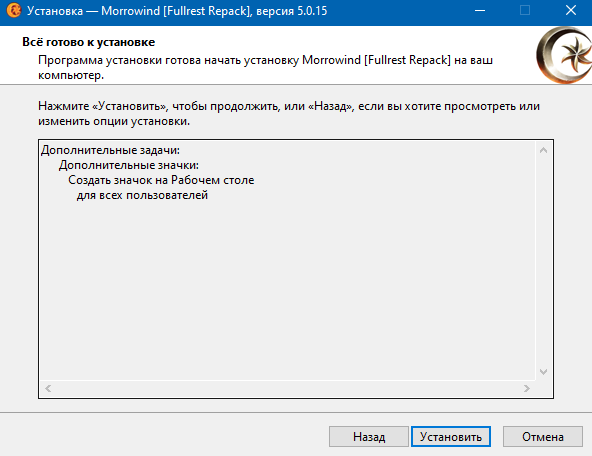Screen dimensions: 592x456
Task: Close the installer window with the X
Action: pyautogui.click(x=570, y=11)
